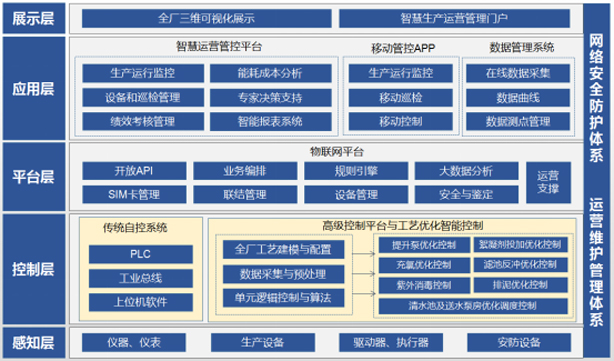Click the vertical 运营维护管理体系 label
Viewport: 614px width, 361px height.
(596, 262)
